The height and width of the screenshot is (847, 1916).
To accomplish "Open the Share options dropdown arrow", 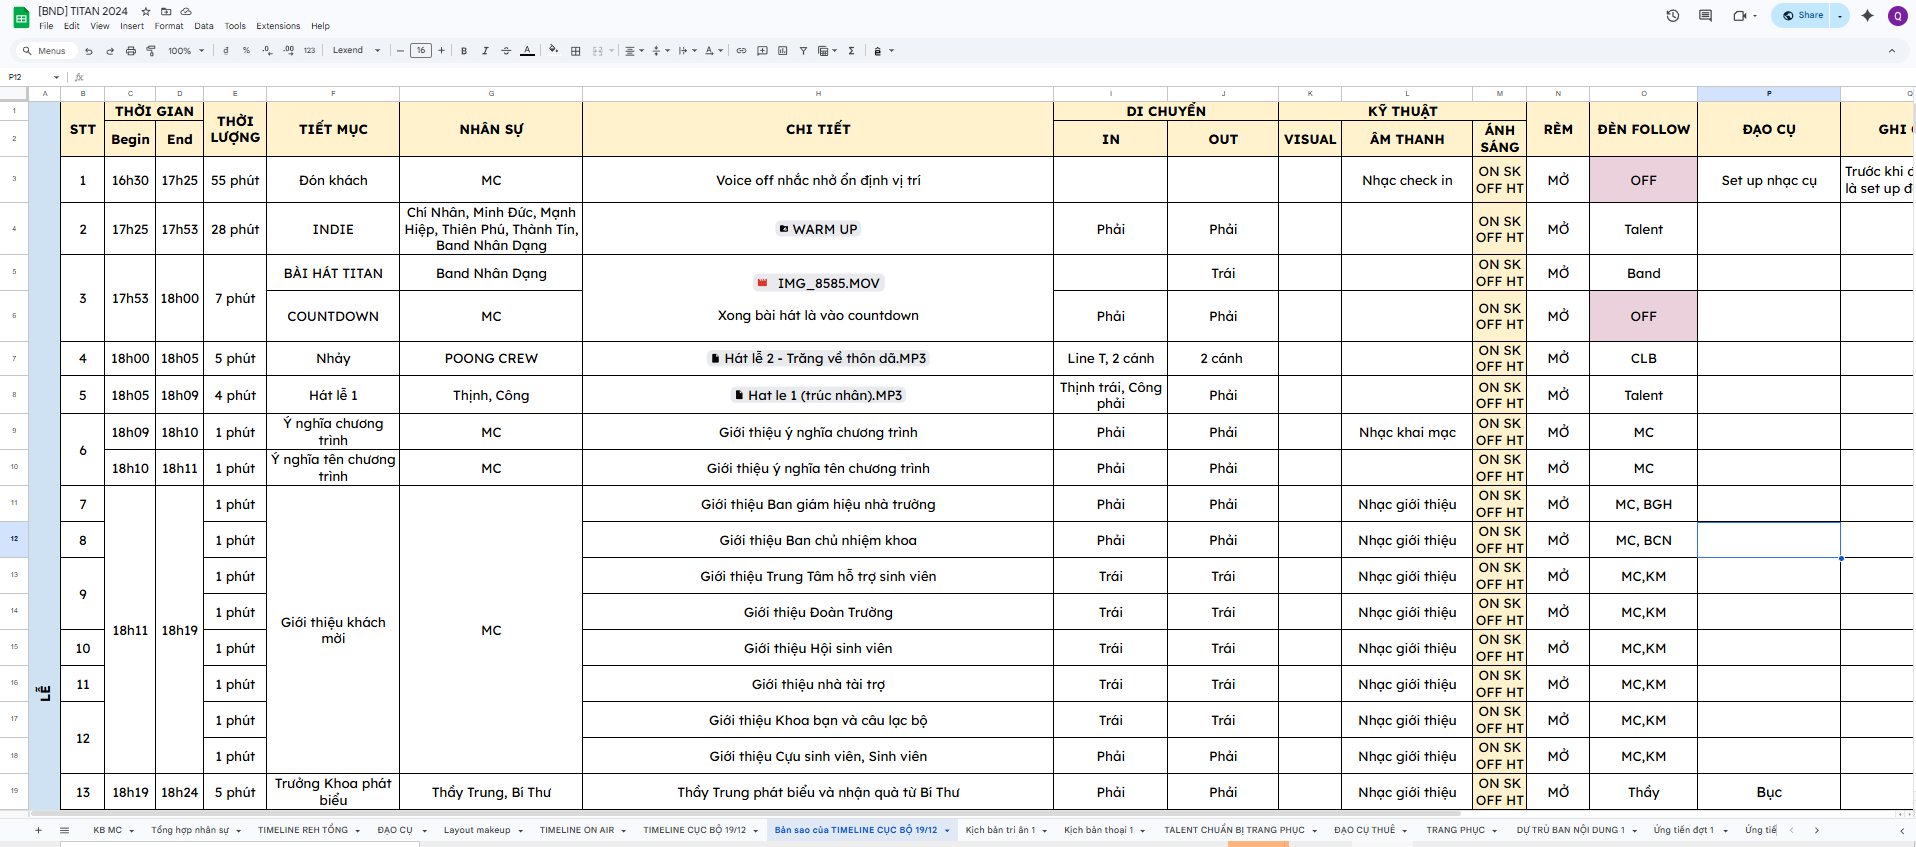I will 1840,16.
